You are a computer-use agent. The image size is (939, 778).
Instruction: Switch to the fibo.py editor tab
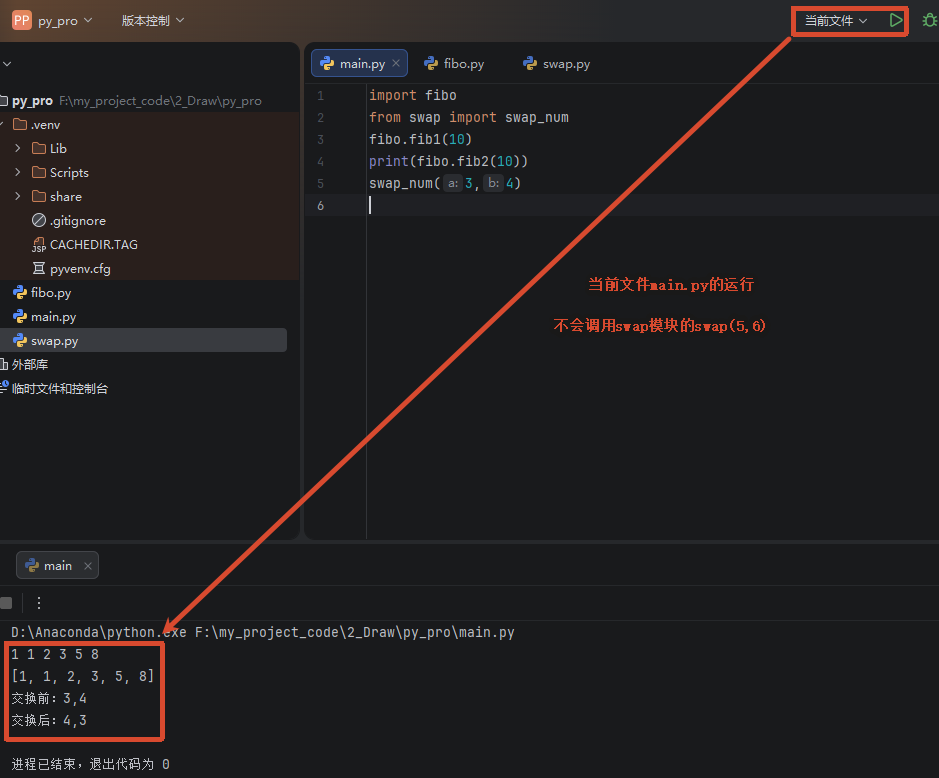455,63
